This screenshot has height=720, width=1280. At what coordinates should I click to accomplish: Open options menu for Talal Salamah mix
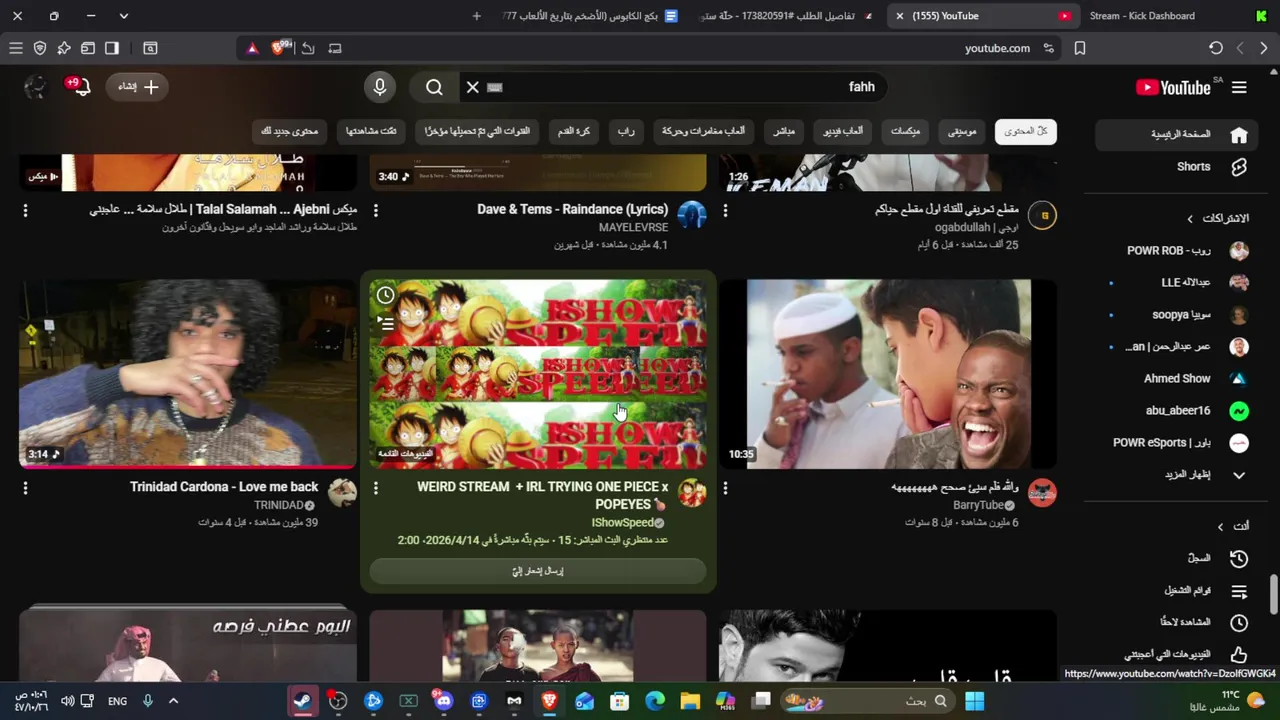[25, 210]
